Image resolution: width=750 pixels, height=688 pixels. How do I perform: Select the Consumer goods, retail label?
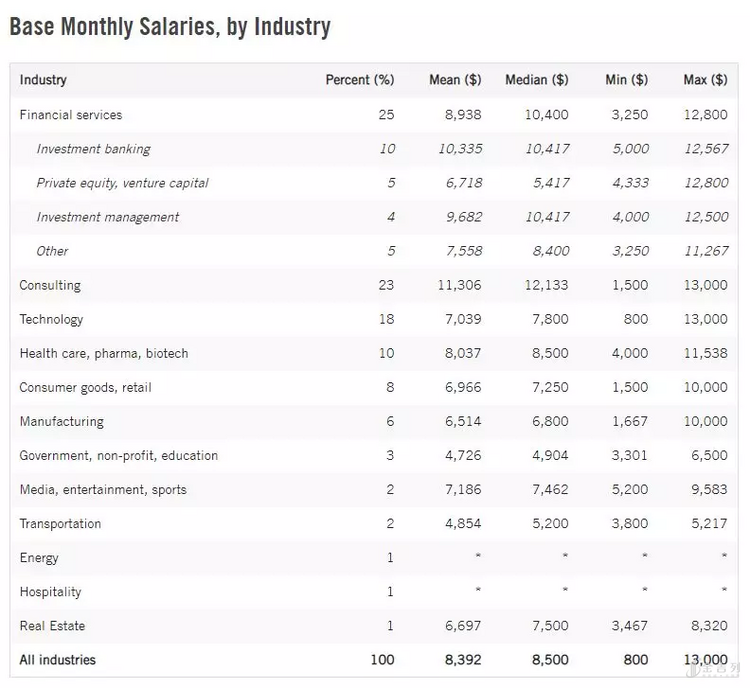pyautogui.click(x=86, y=387)
